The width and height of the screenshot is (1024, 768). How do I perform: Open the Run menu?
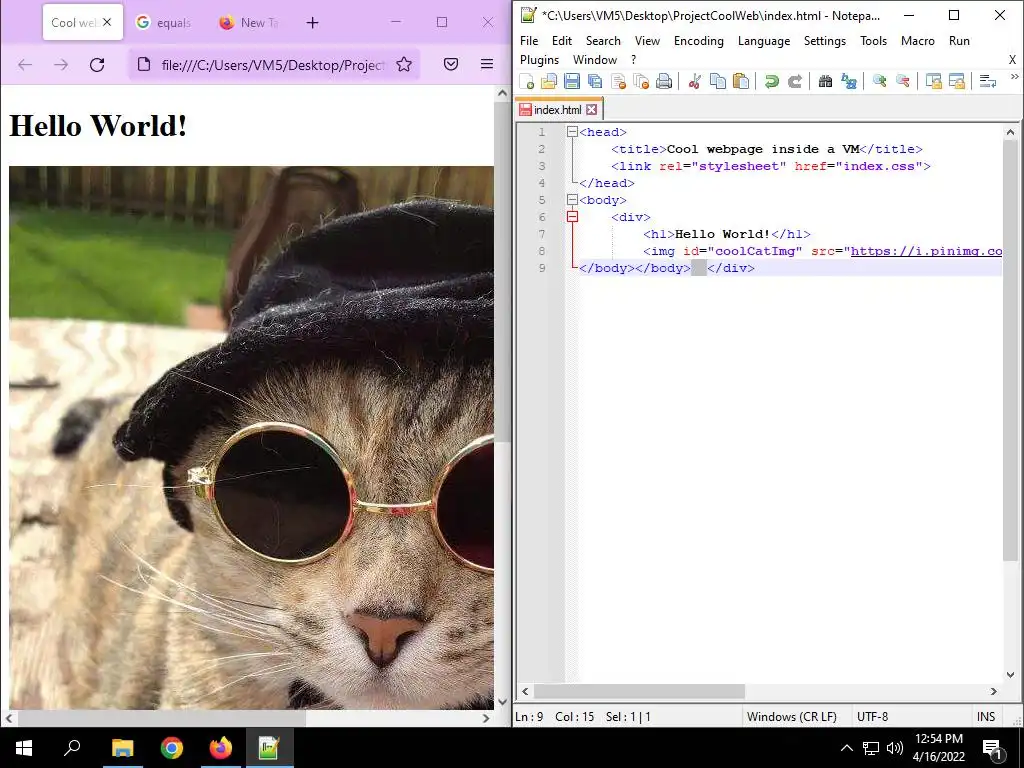tap(959, 40)
